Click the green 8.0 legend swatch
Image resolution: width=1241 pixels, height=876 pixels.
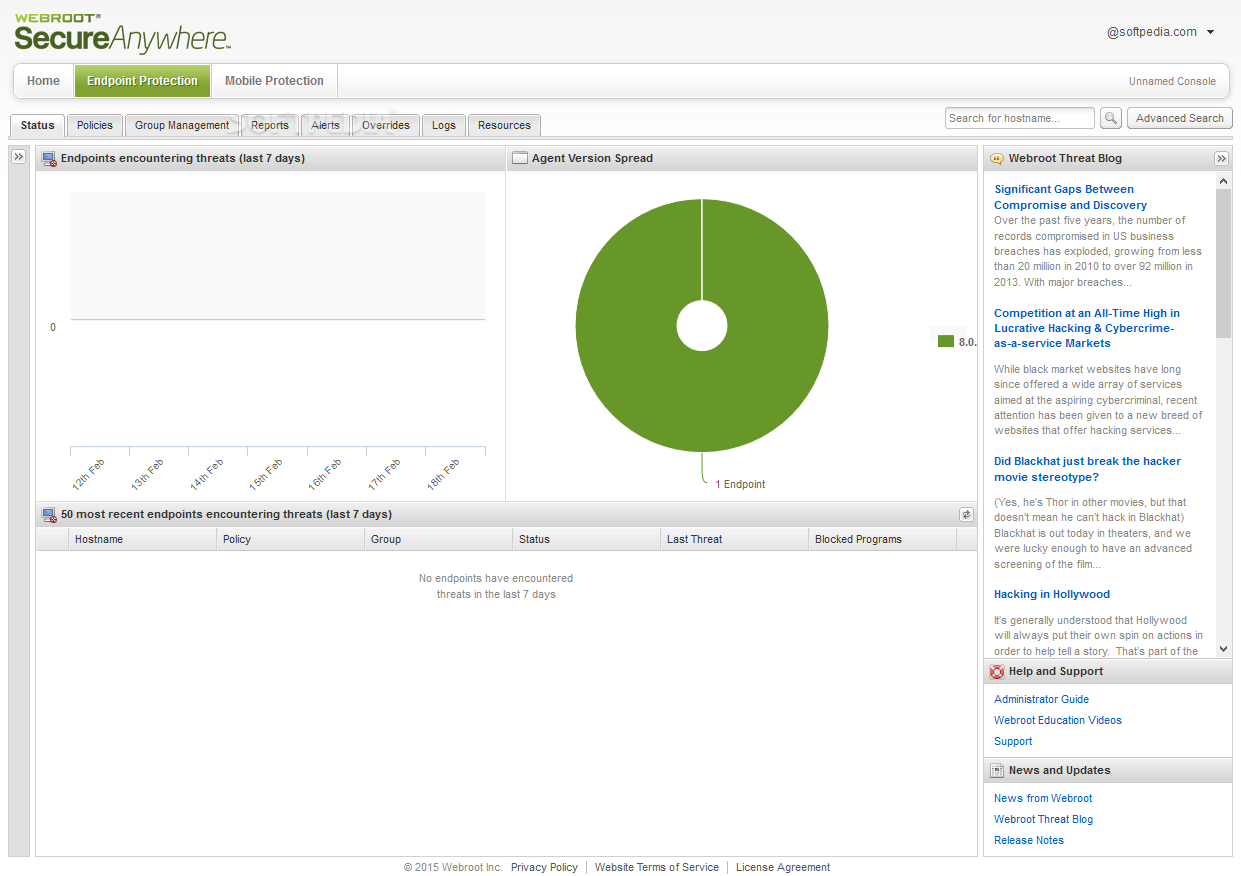click(x=945, y=341)
